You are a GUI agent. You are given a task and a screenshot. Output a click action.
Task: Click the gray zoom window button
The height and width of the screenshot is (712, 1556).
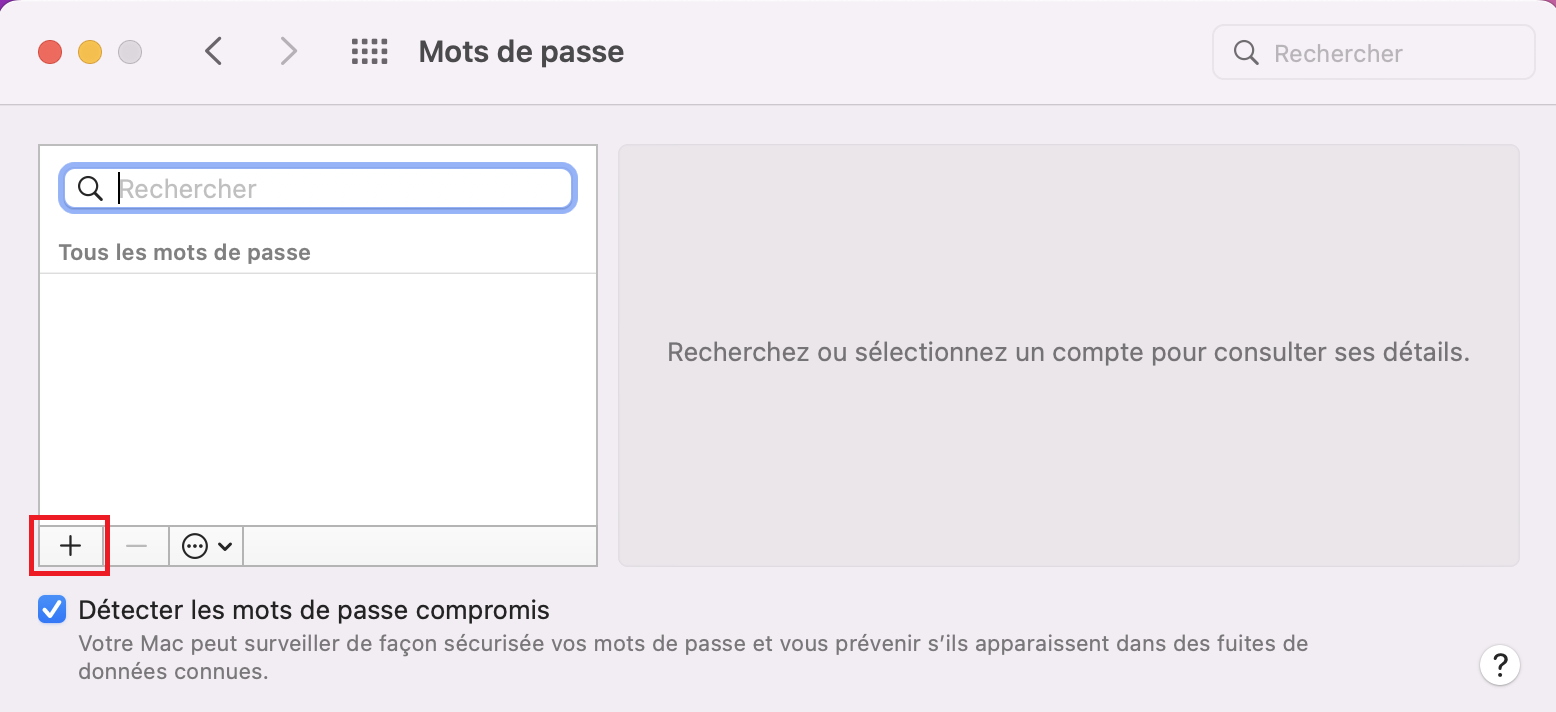[130, 52]
